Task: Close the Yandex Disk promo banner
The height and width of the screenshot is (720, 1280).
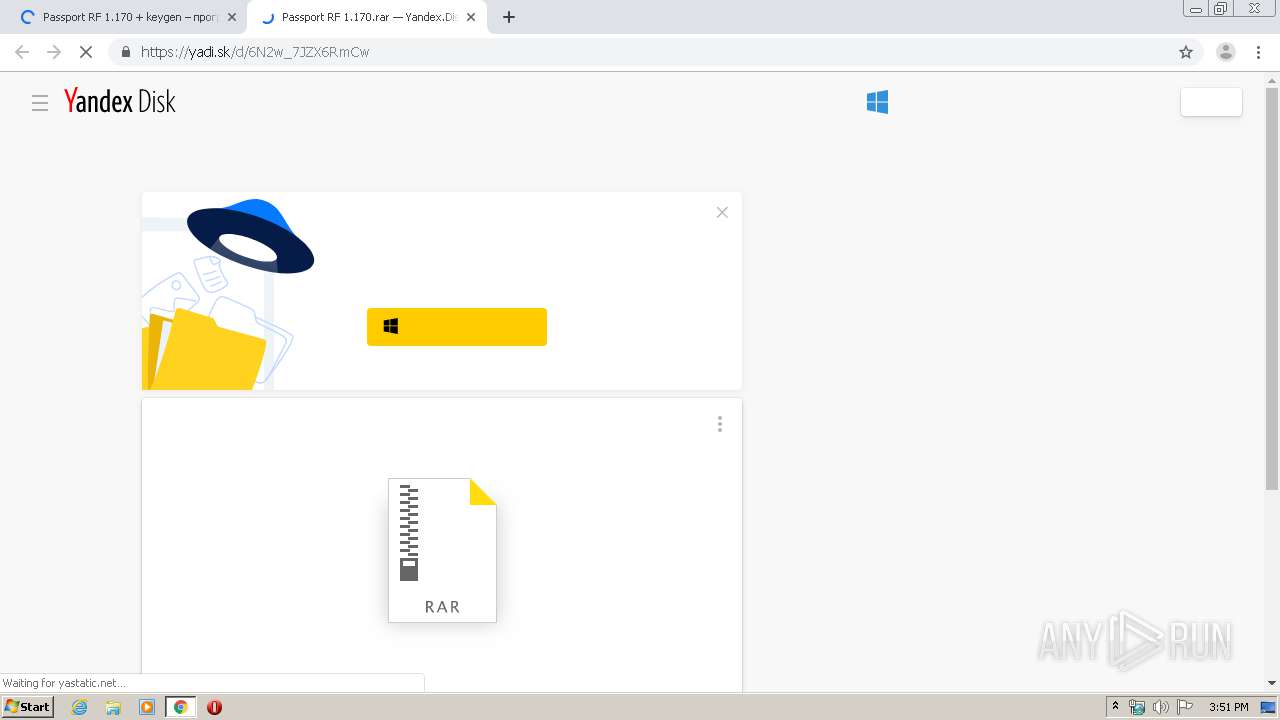Action: [x=722, y=212]
